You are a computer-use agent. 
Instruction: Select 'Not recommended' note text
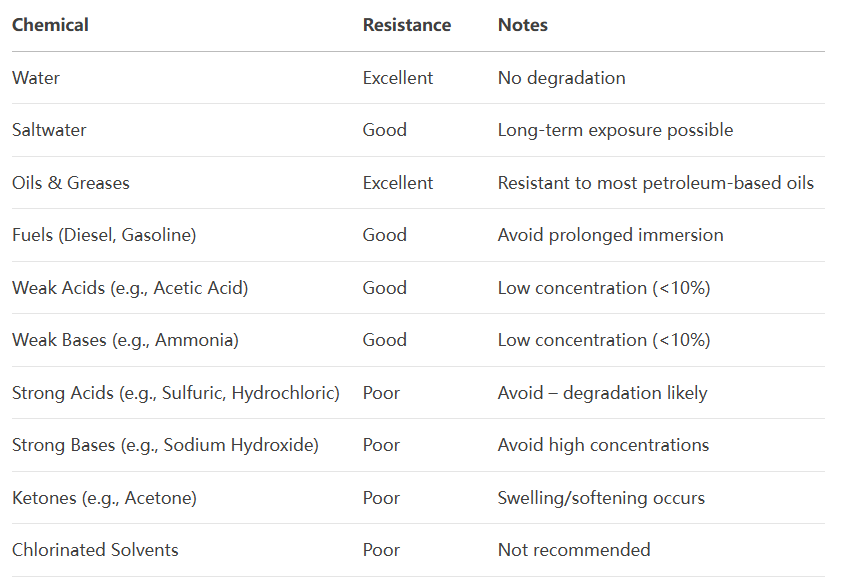click(x=574, y=550)
